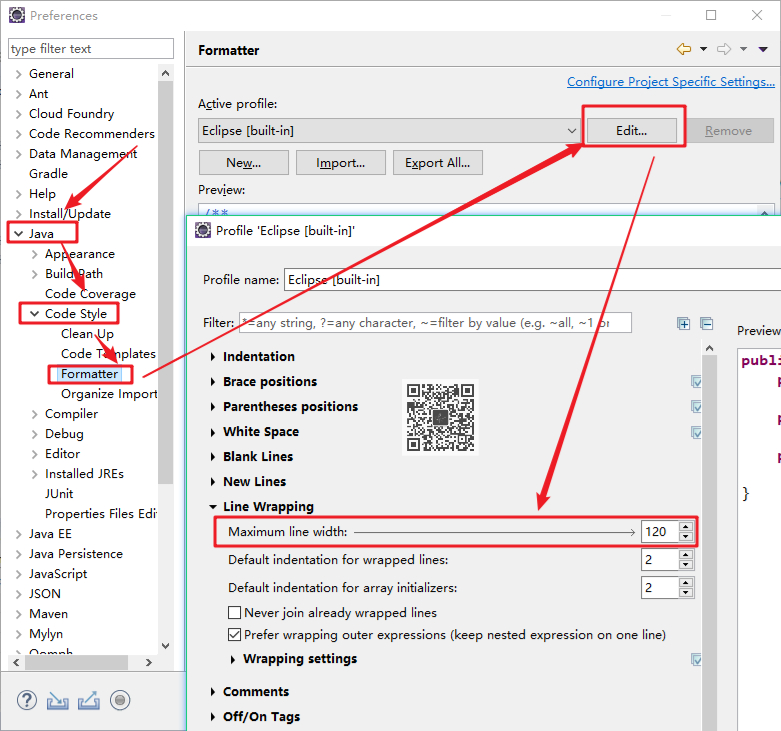781x731 pixels.
Task: Expand the Parentheses positions section
Action: coord(213,407)
